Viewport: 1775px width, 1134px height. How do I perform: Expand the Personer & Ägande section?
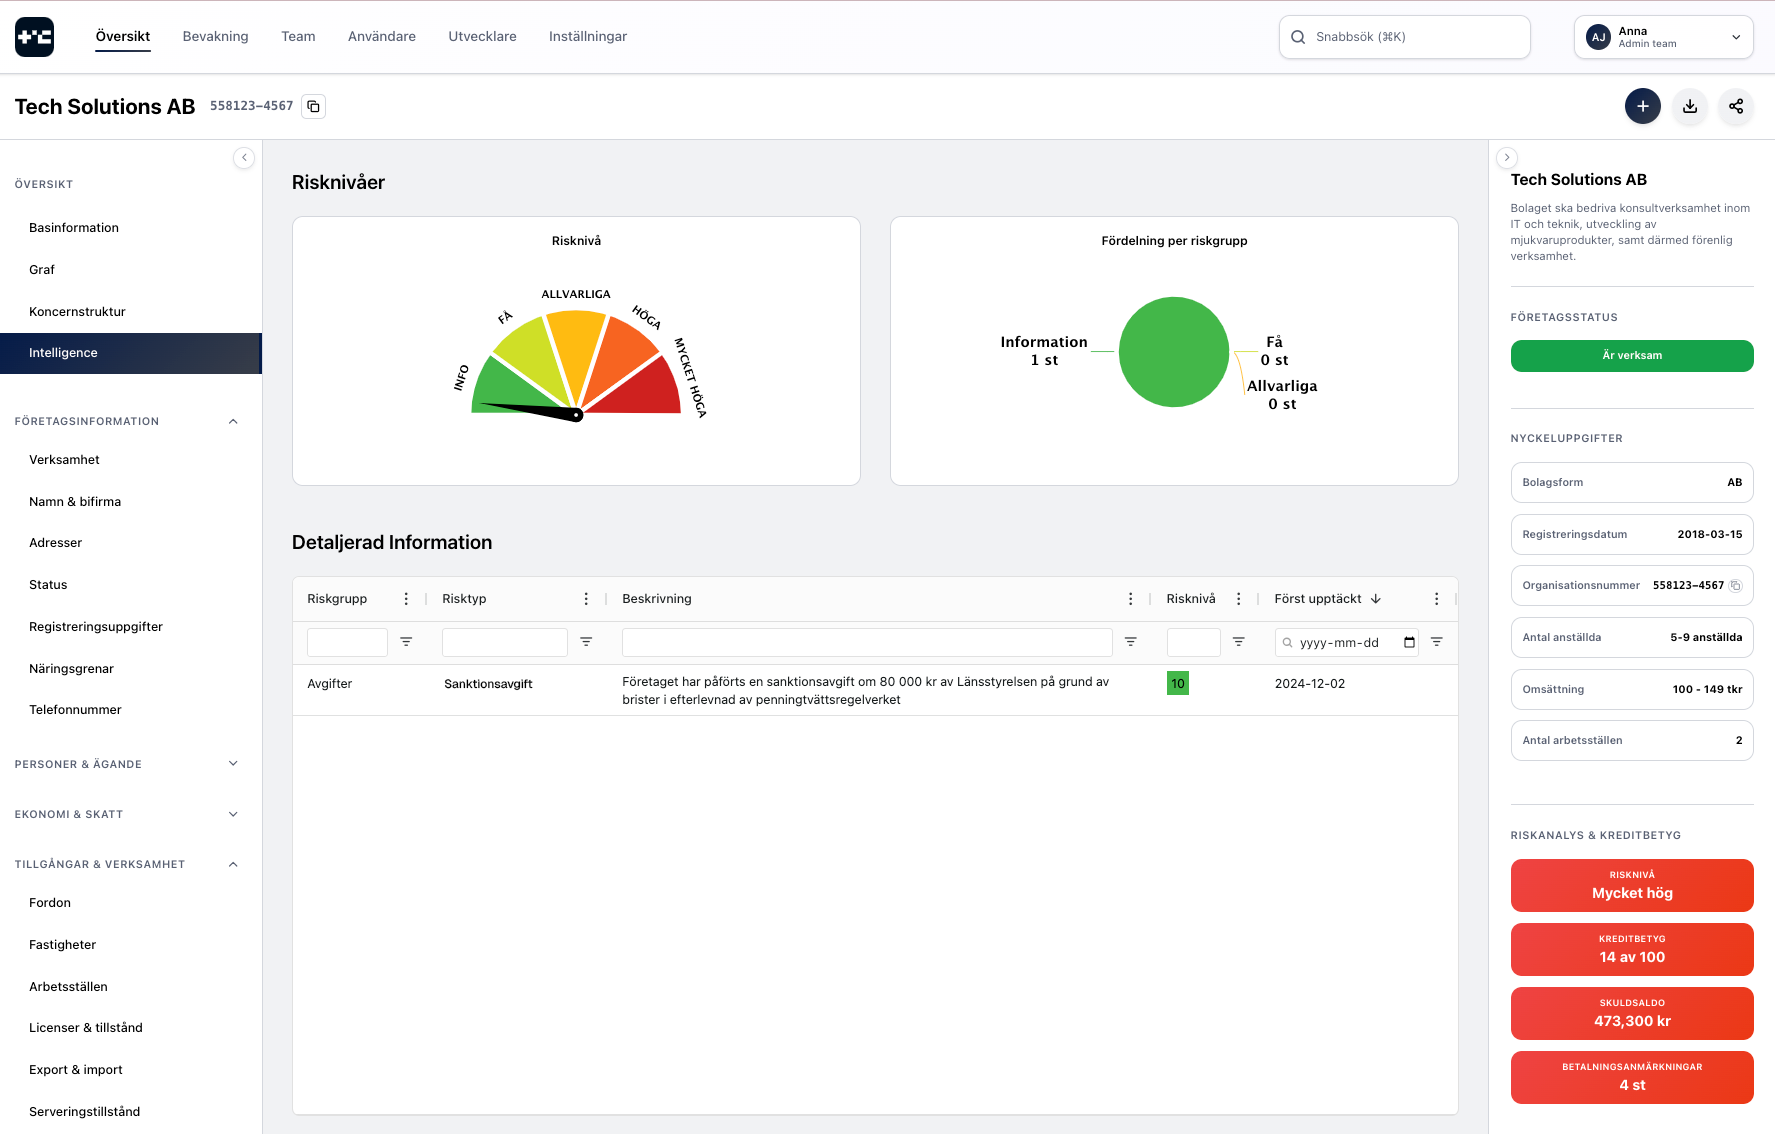tap(233, 764)
